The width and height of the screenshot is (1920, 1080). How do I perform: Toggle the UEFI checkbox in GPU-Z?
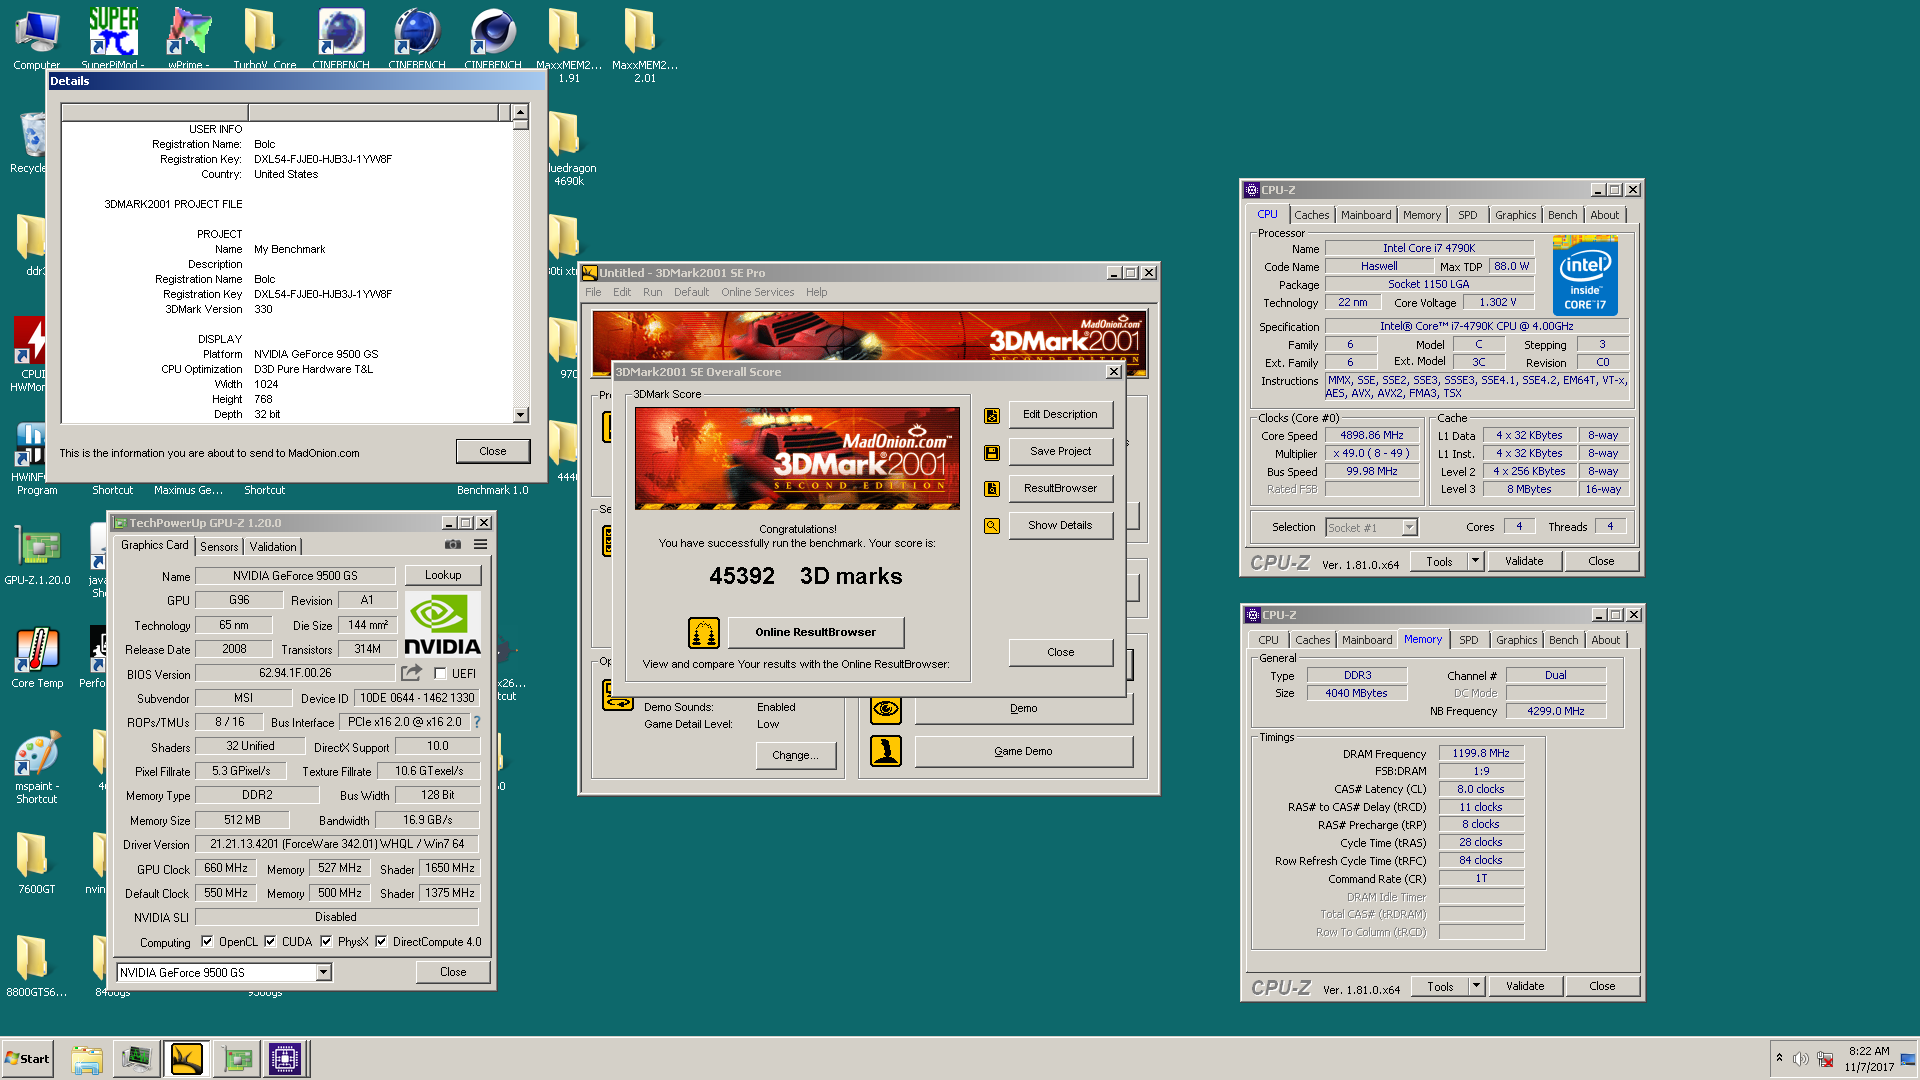[440, 674]
